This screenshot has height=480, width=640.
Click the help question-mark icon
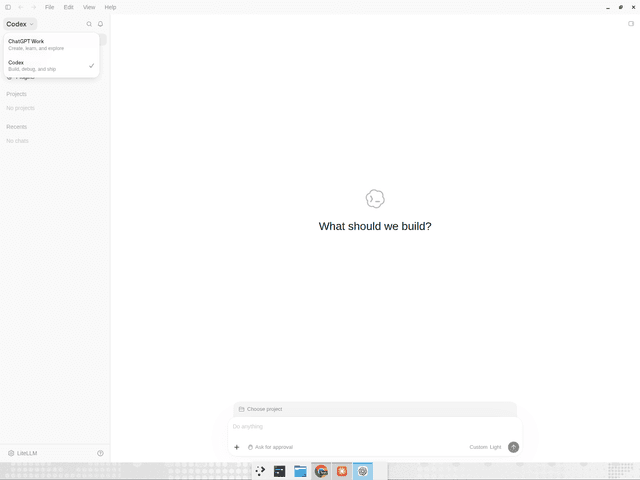pos(100,453)
